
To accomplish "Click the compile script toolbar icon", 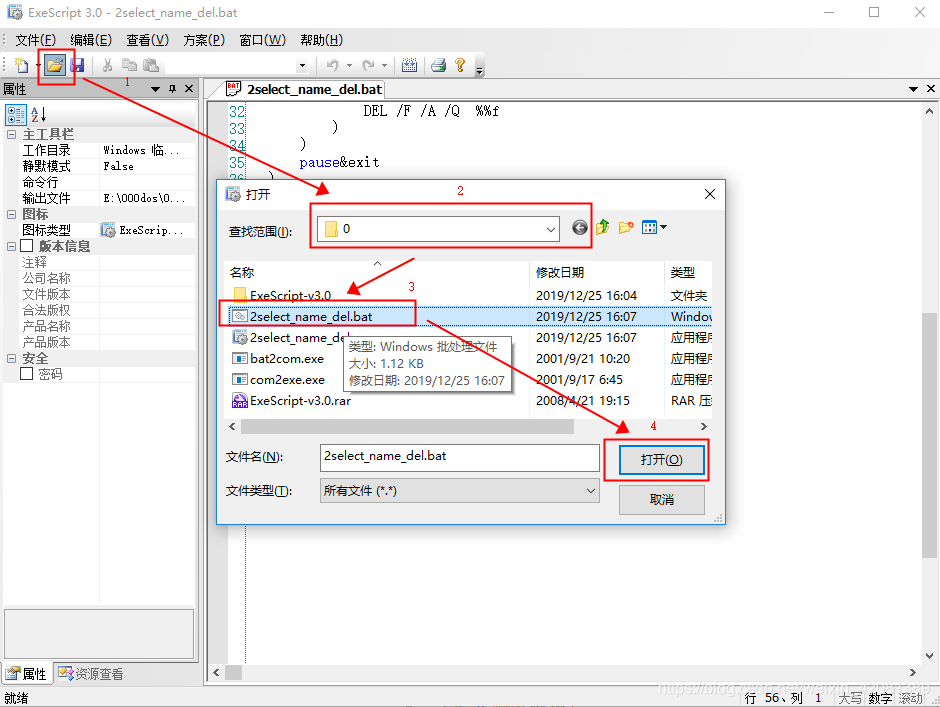I will click(409, 65).
